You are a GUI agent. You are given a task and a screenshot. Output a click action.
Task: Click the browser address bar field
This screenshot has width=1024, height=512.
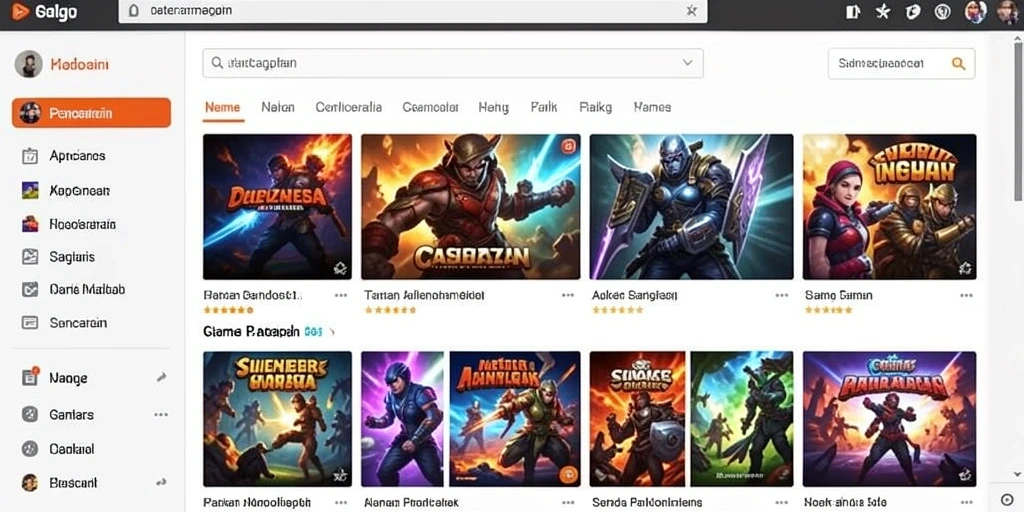pyautogui.click(x=413, y=11)
